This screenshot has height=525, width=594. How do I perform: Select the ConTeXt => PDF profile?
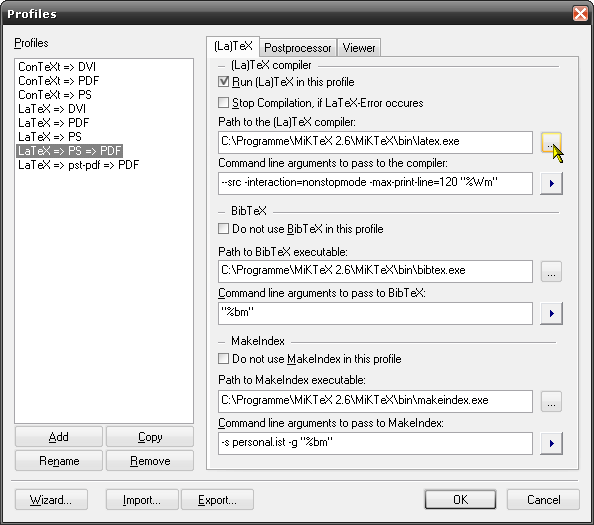58,81
